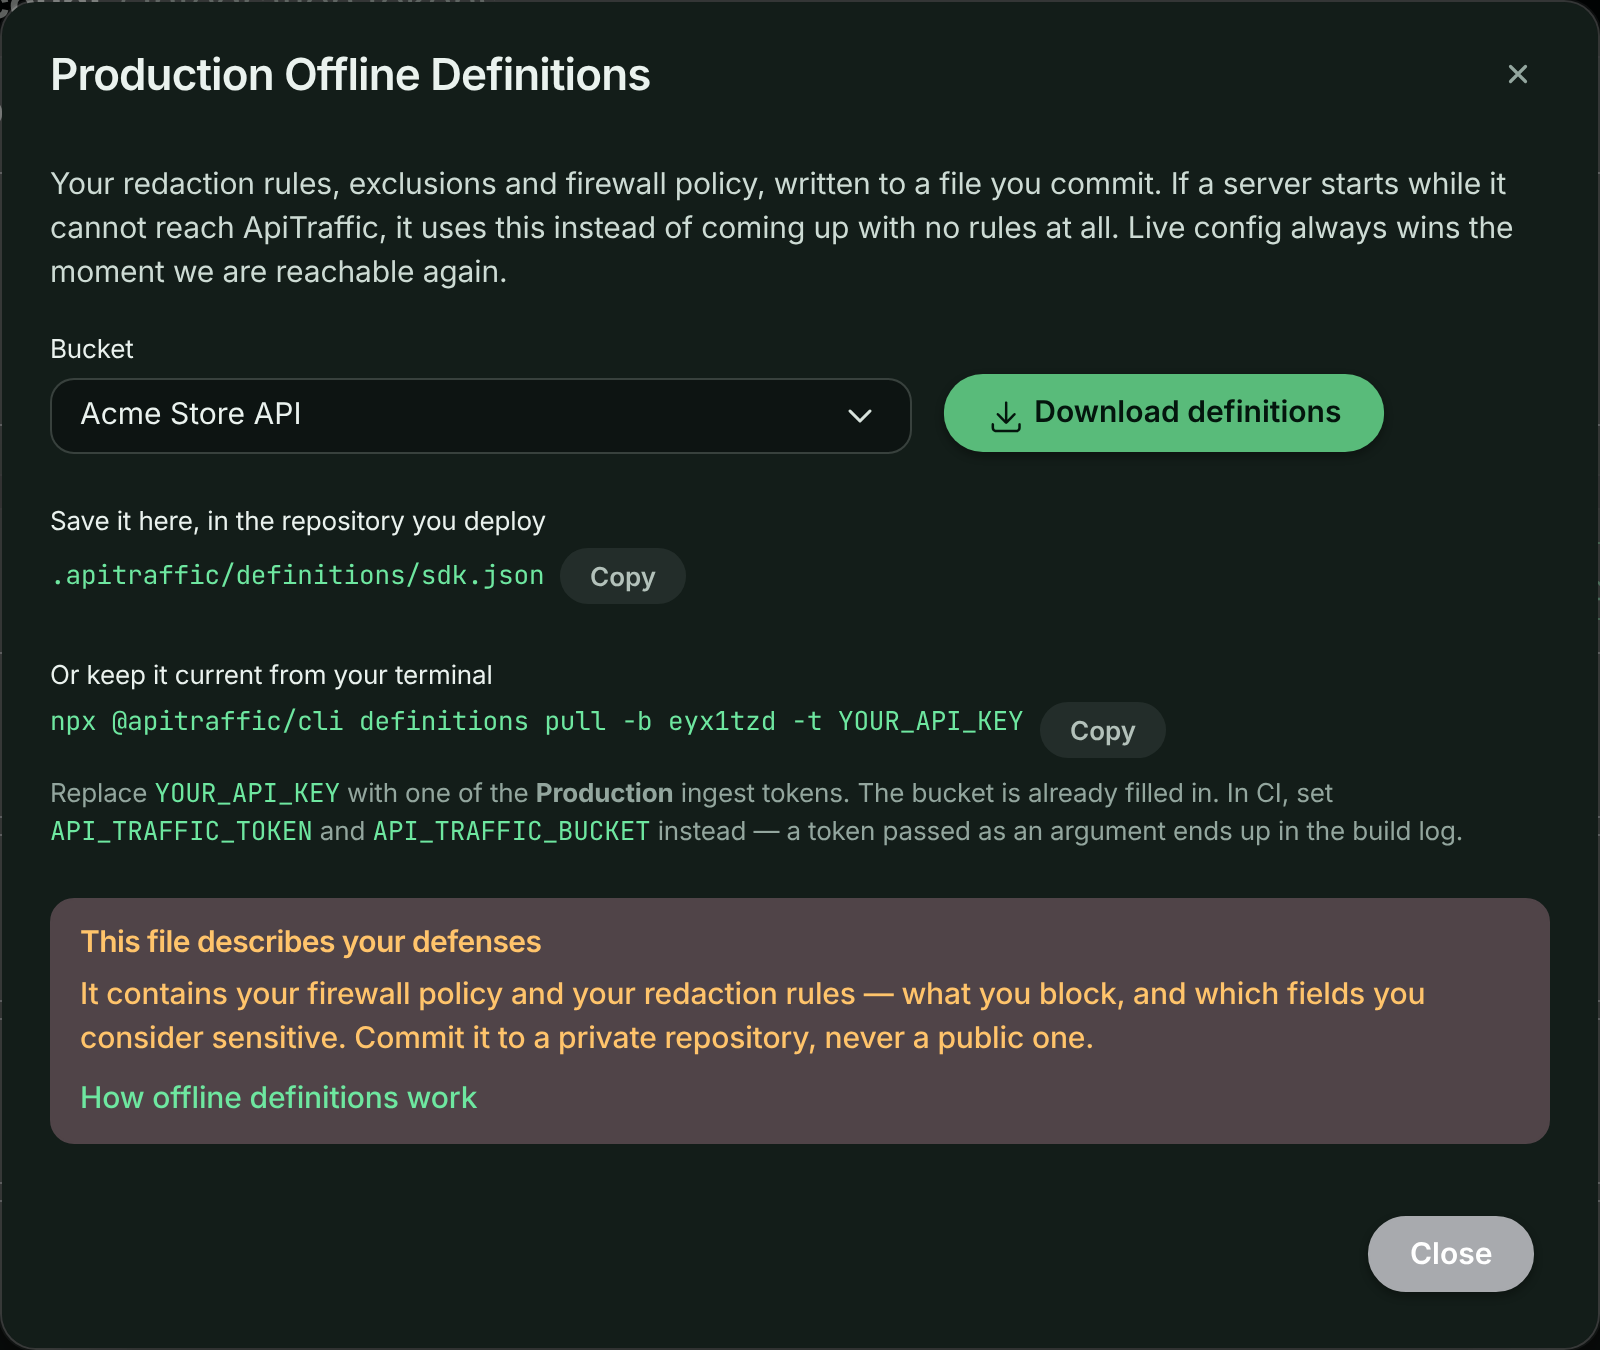Click the bold Production word in the hint
1600x1350 pixels.
[604, 793]
